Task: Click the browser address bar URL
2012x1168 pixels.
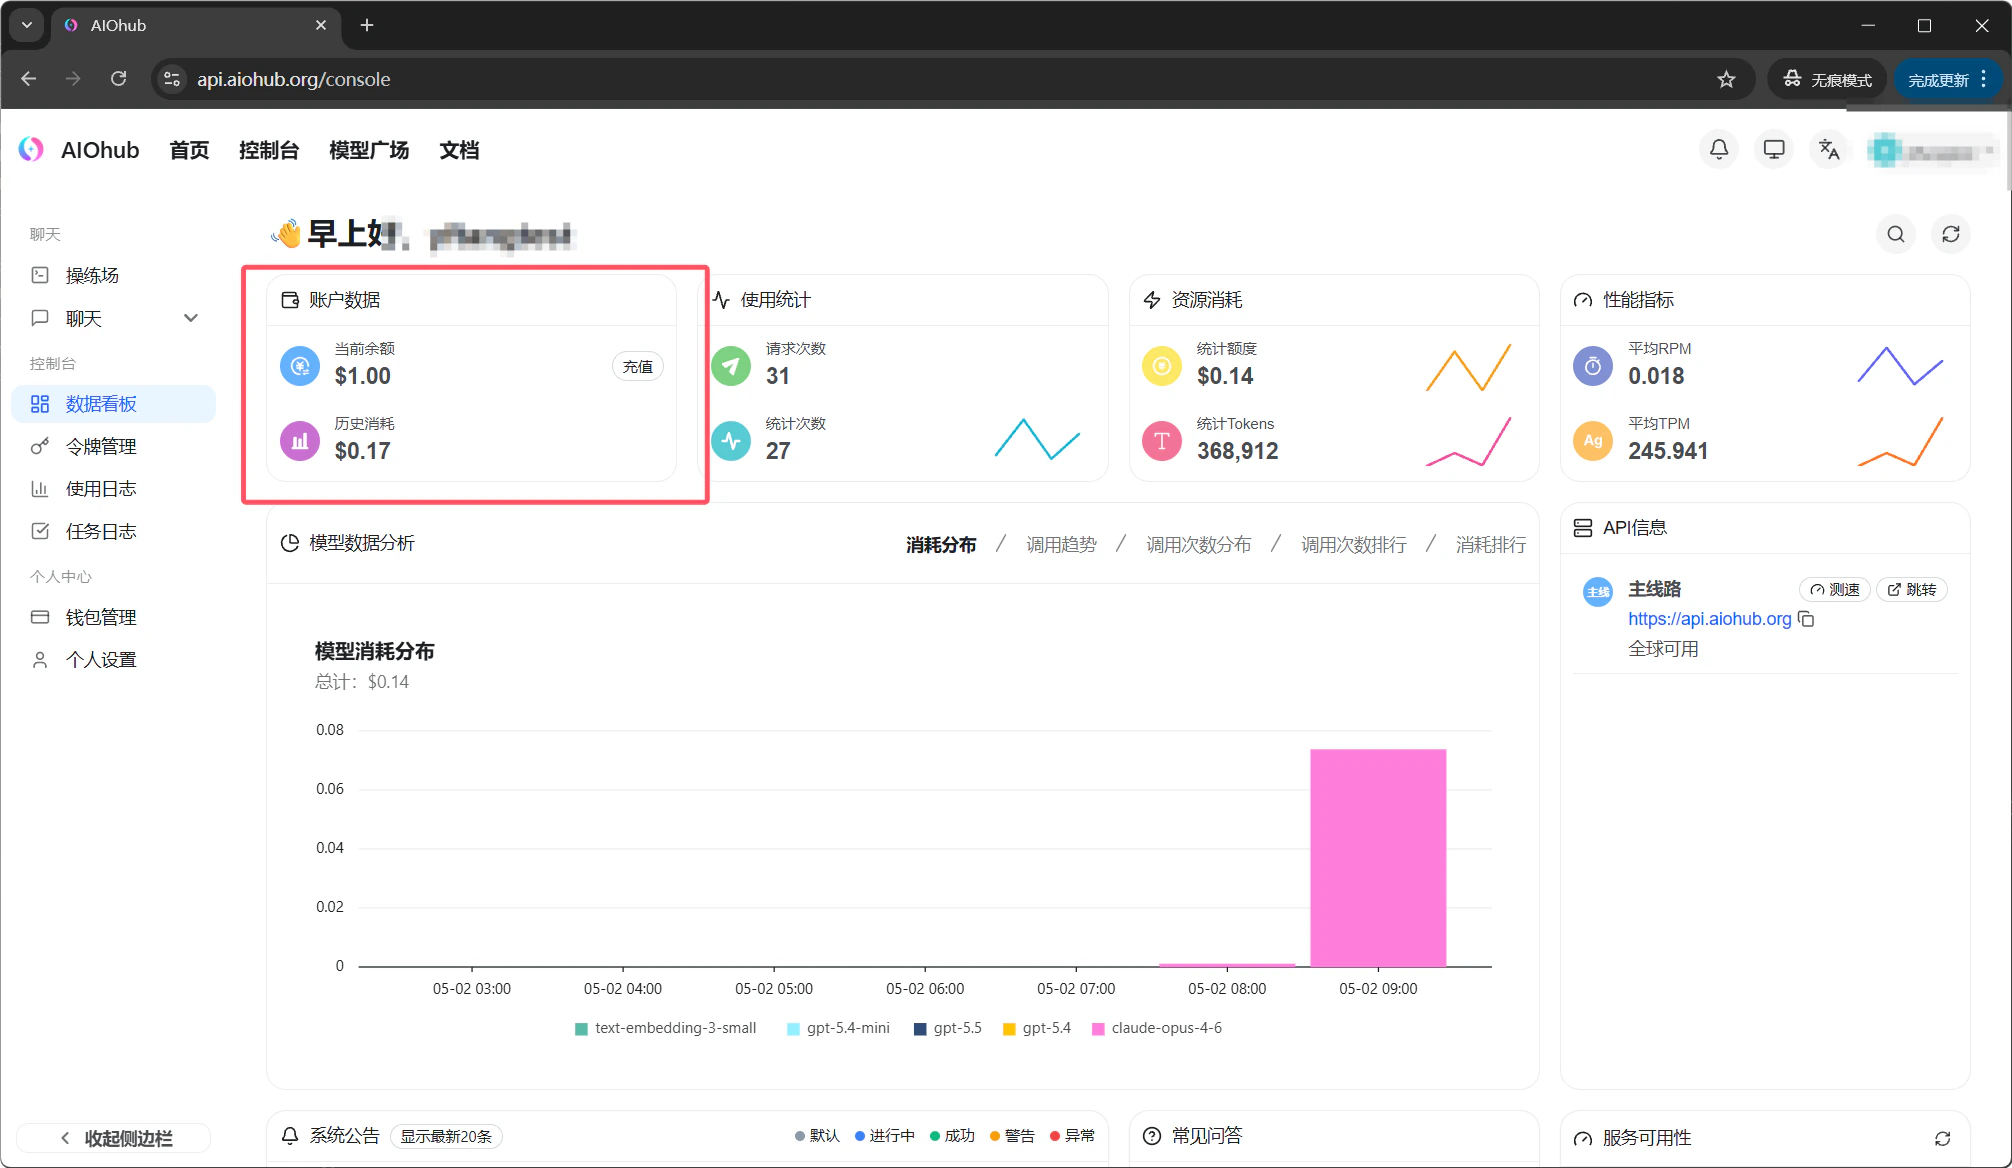Action: click(x=293, y=79)
